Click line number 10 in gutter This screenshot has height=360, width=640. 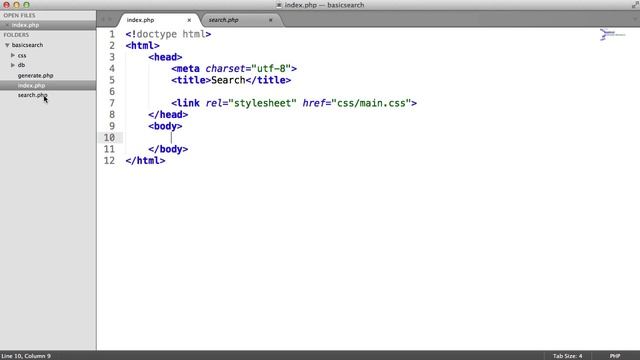tap(109, 138)
